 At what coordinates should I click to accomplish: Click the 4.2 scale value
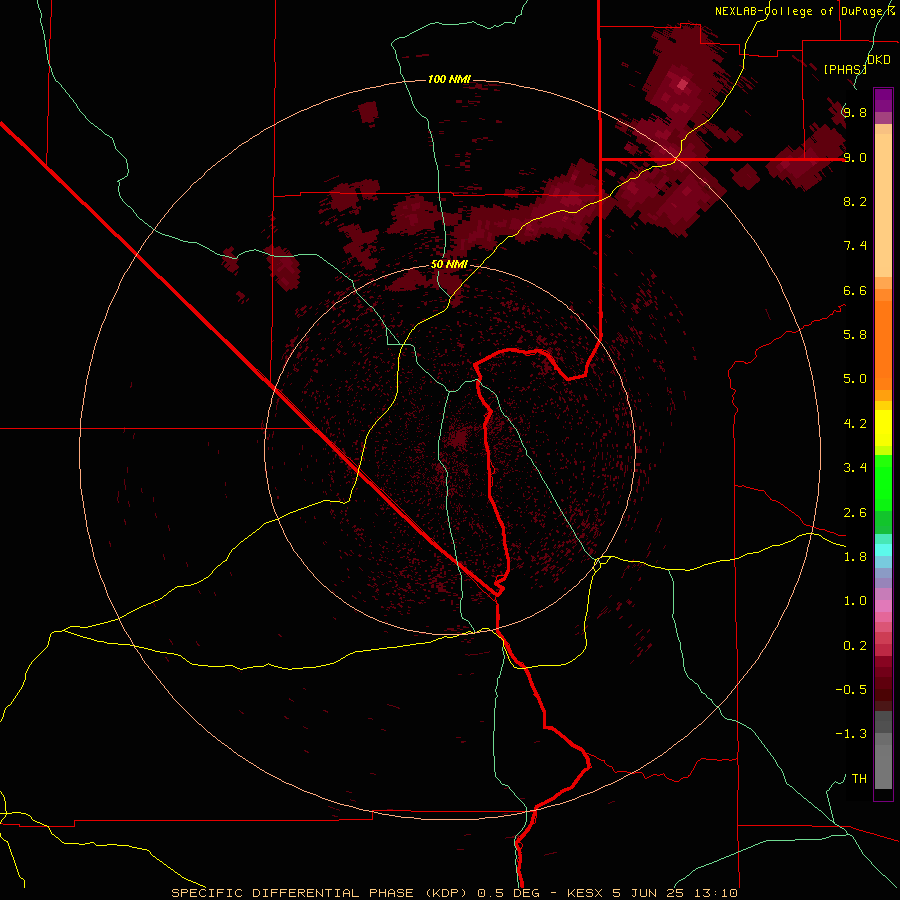(x=855, y=423)
